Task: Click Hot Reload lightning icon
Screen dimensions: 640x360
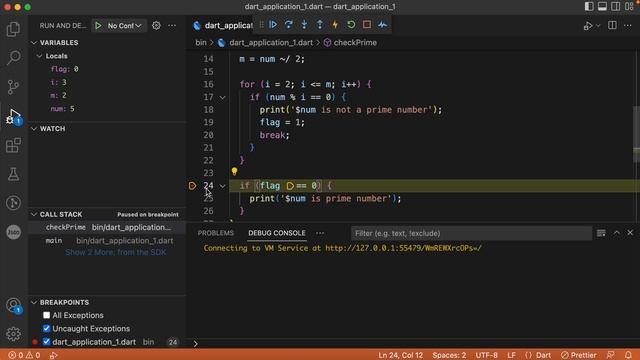Action: pos(335,24)
